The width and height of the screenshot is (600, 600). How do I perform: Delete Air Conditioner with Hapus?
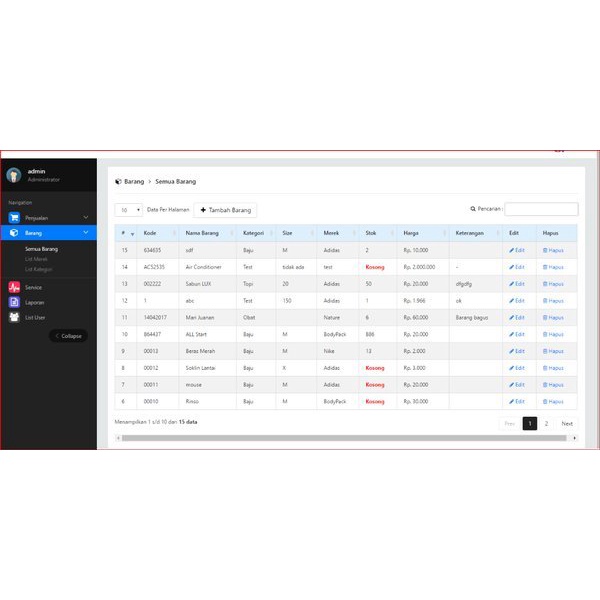[553, 267]
